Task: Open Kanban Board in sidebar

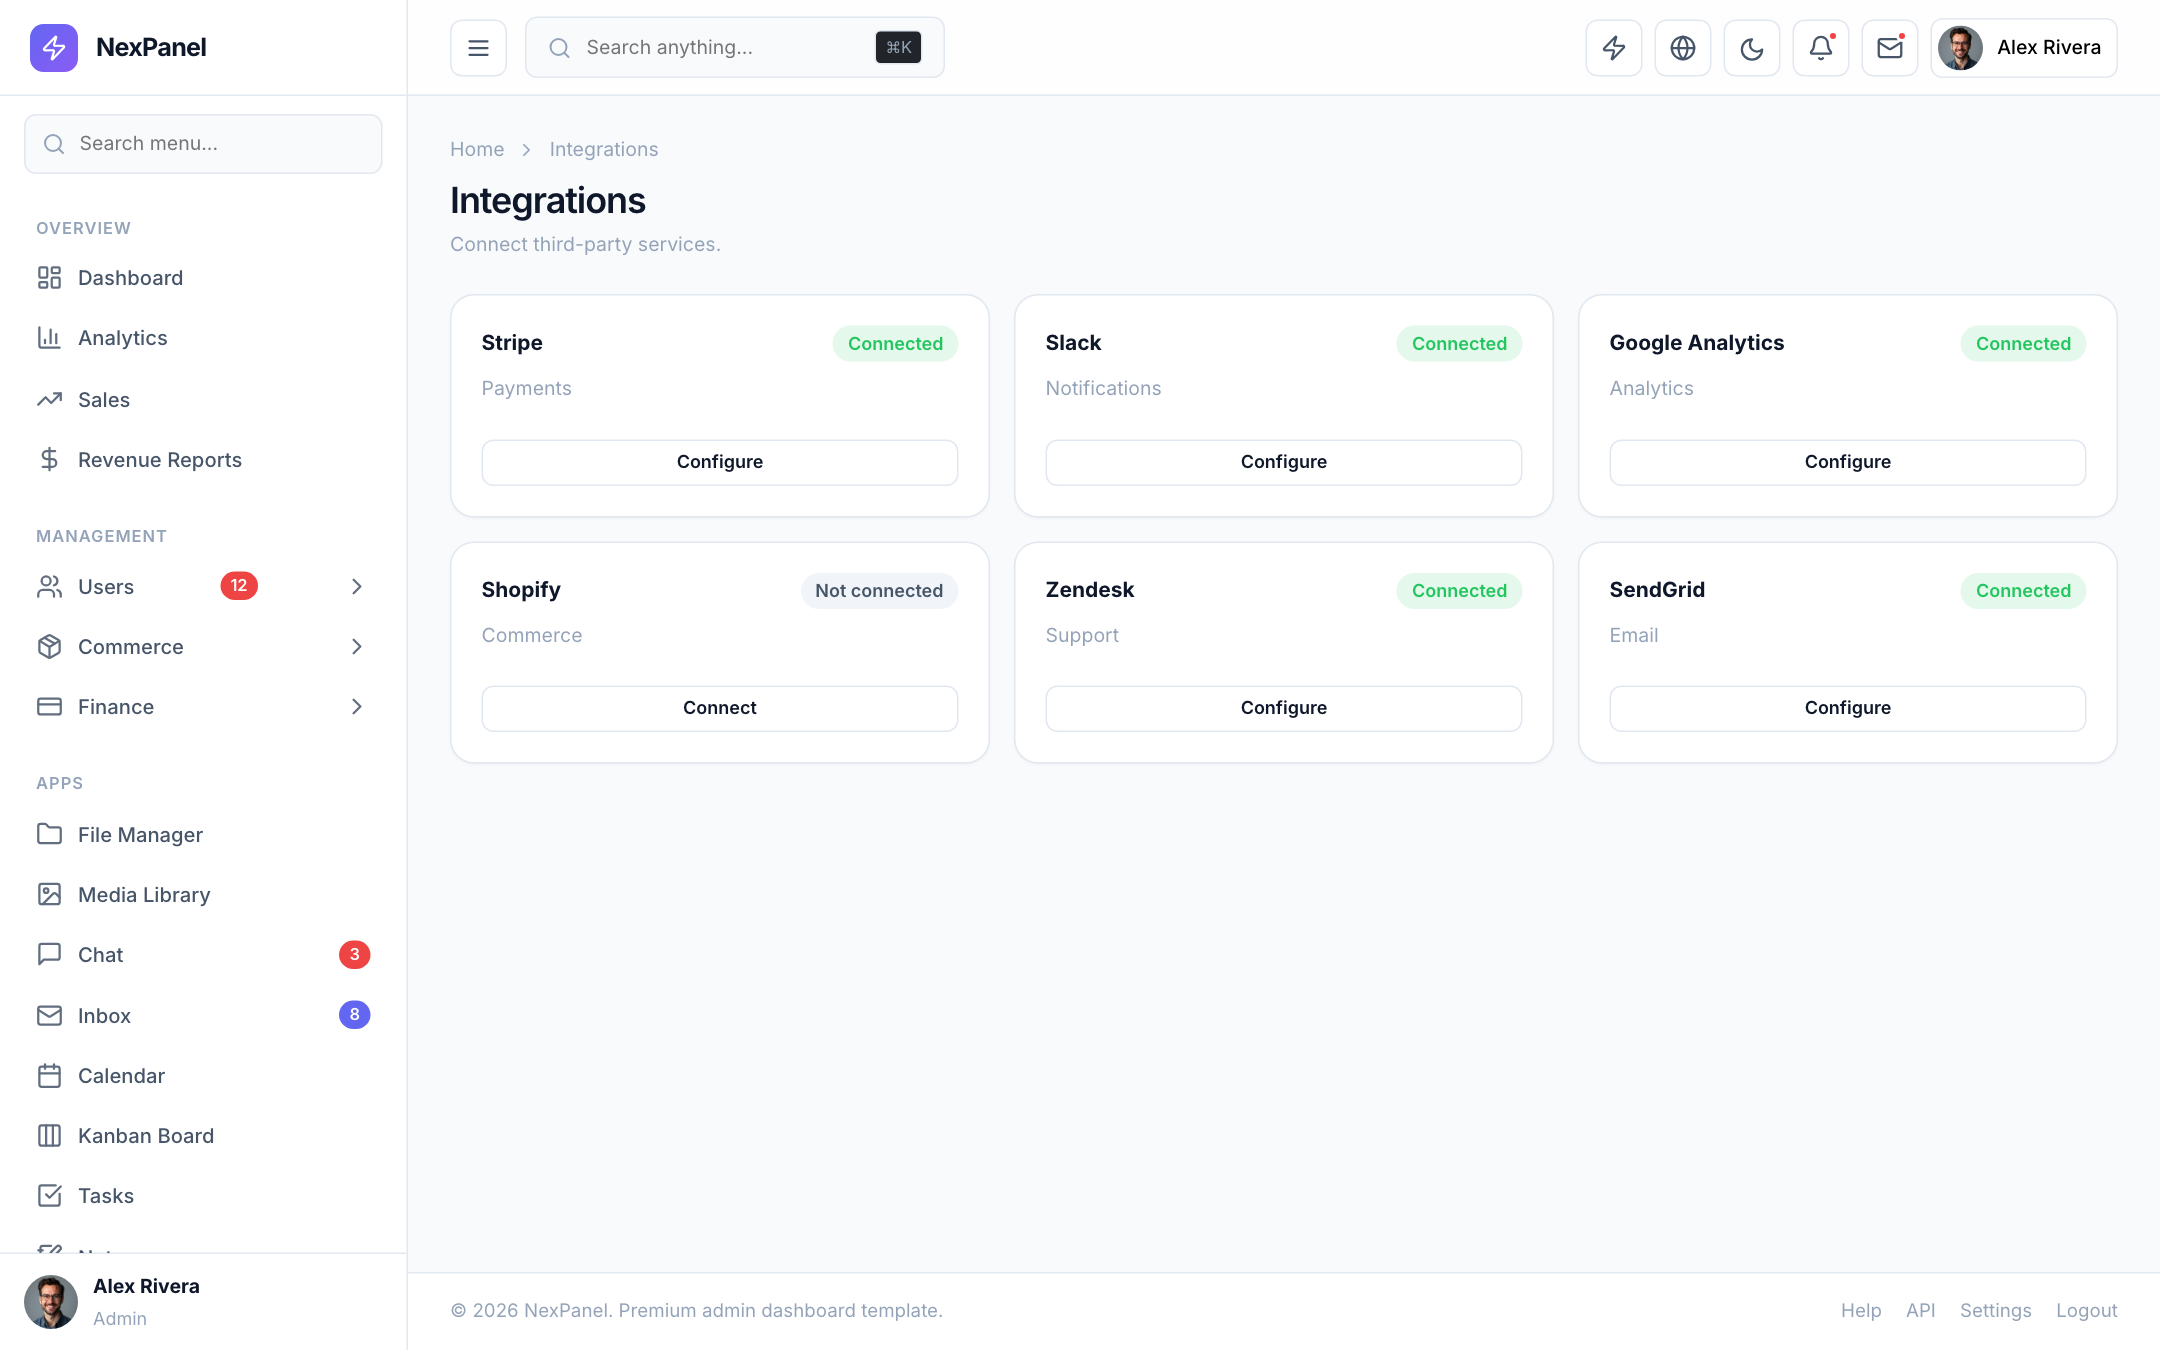Action: tap(203, 1135)
